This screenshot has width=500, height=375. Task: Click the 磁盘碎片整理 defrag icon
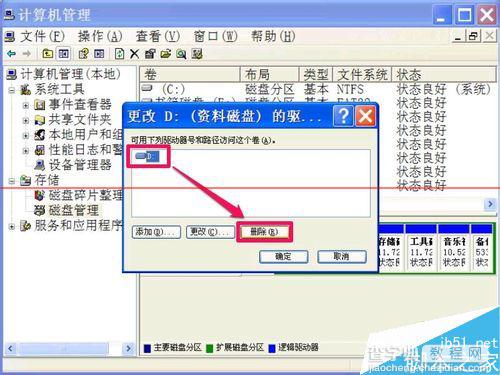(x=40, y=195)
